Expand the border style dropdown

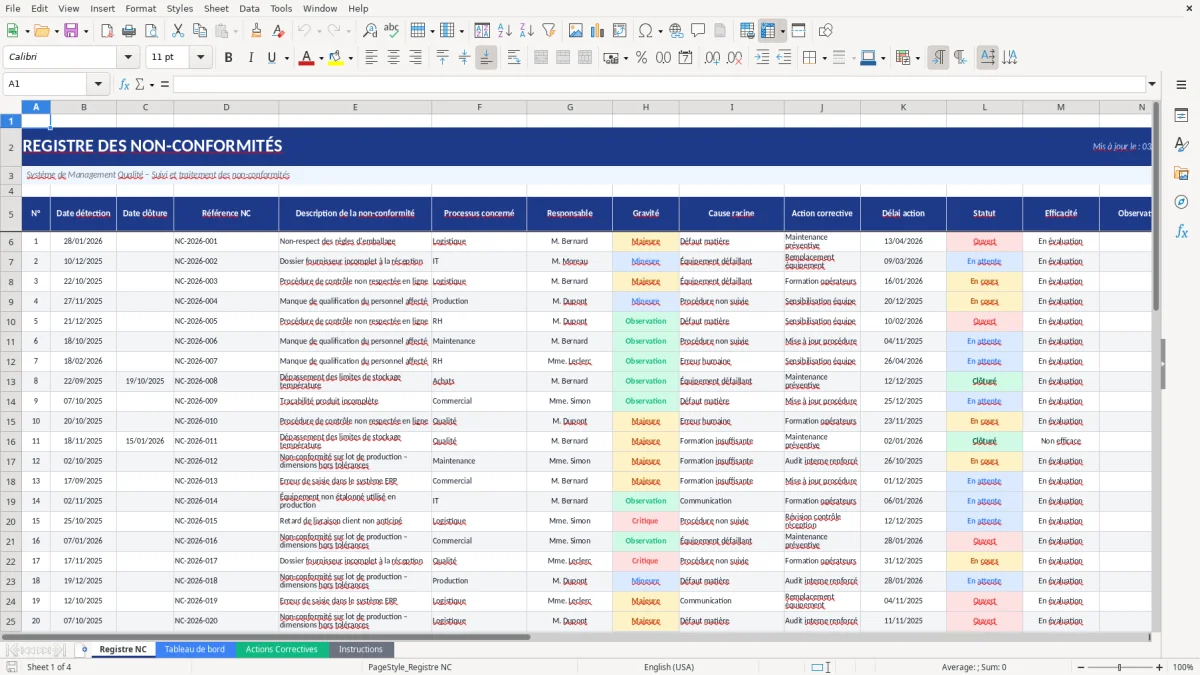[x=854, y=57]
